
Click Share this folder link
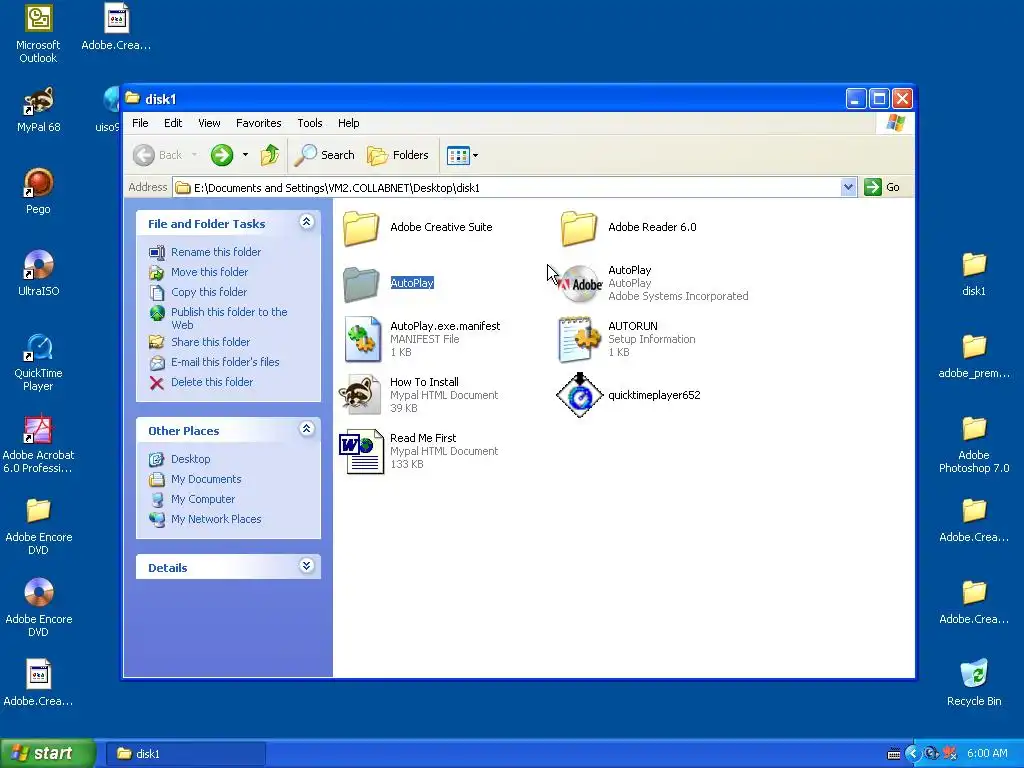[x=210, y=342]
